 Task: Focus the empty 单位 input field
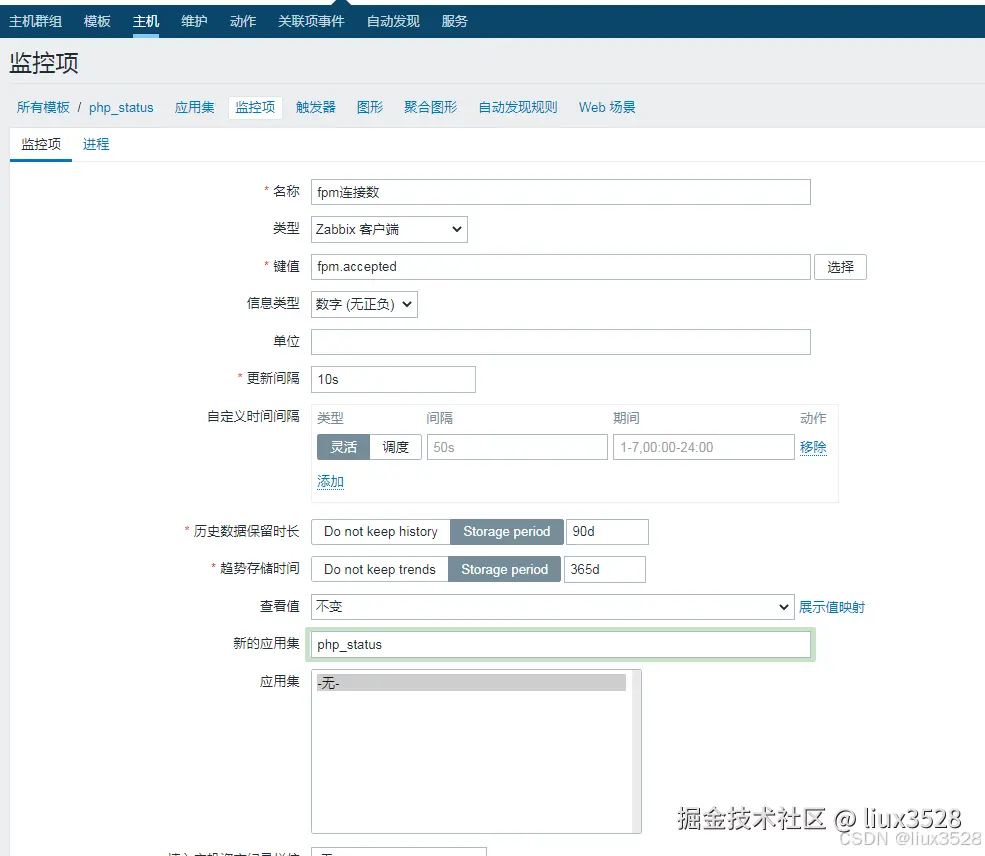click(x=560, y=342)
